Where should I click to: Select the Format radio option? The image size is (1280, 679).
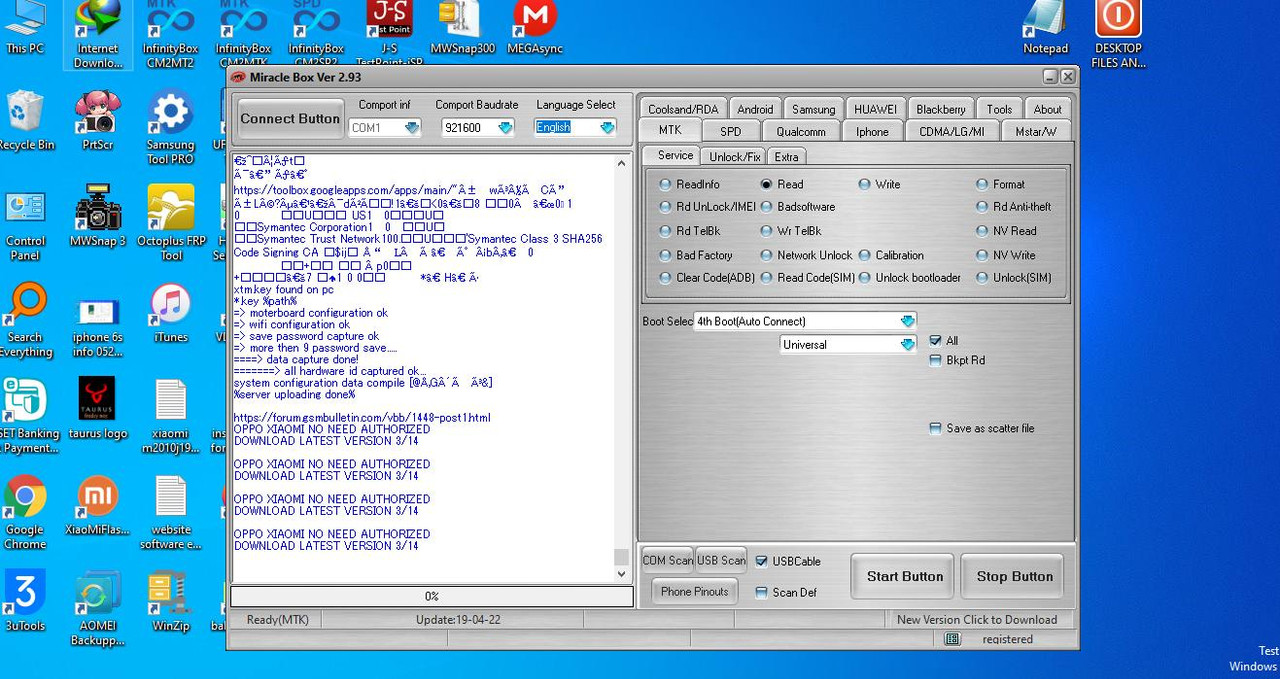[1001, 184]
